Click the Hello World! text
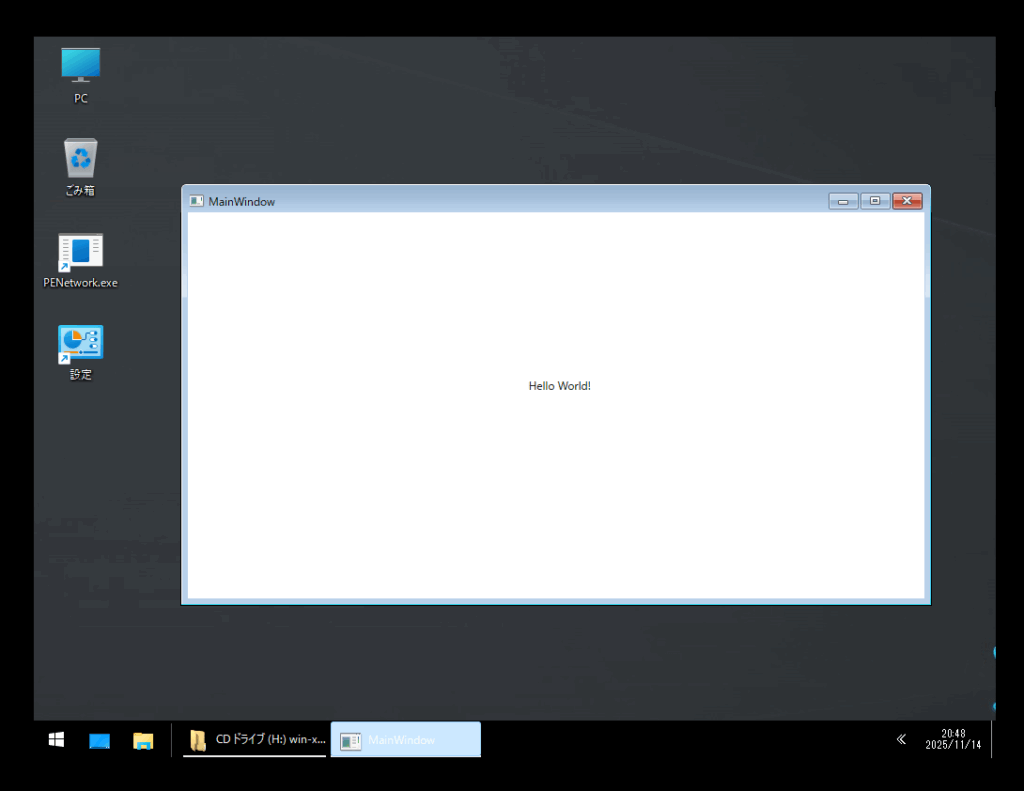Viewport: 1024px width, 791px height. 559,386
